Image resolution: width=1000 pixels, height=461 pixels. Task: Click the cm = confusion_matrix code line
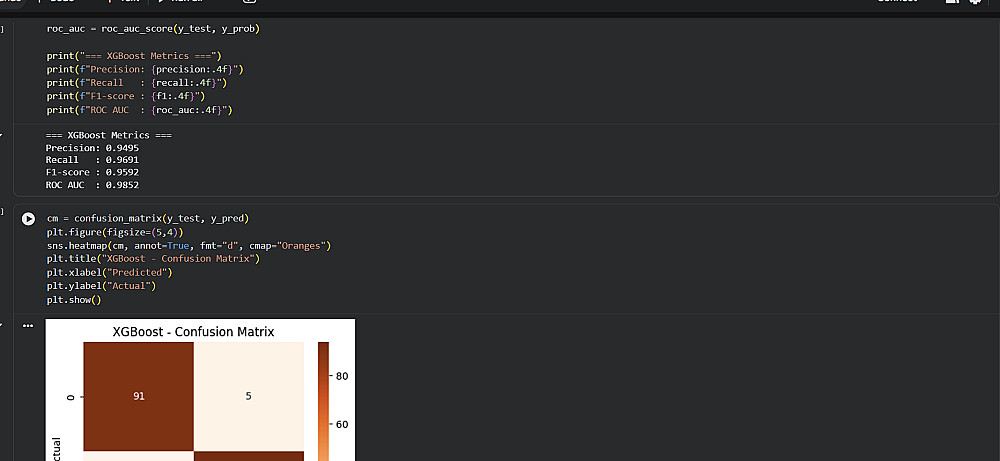point(147,219)
